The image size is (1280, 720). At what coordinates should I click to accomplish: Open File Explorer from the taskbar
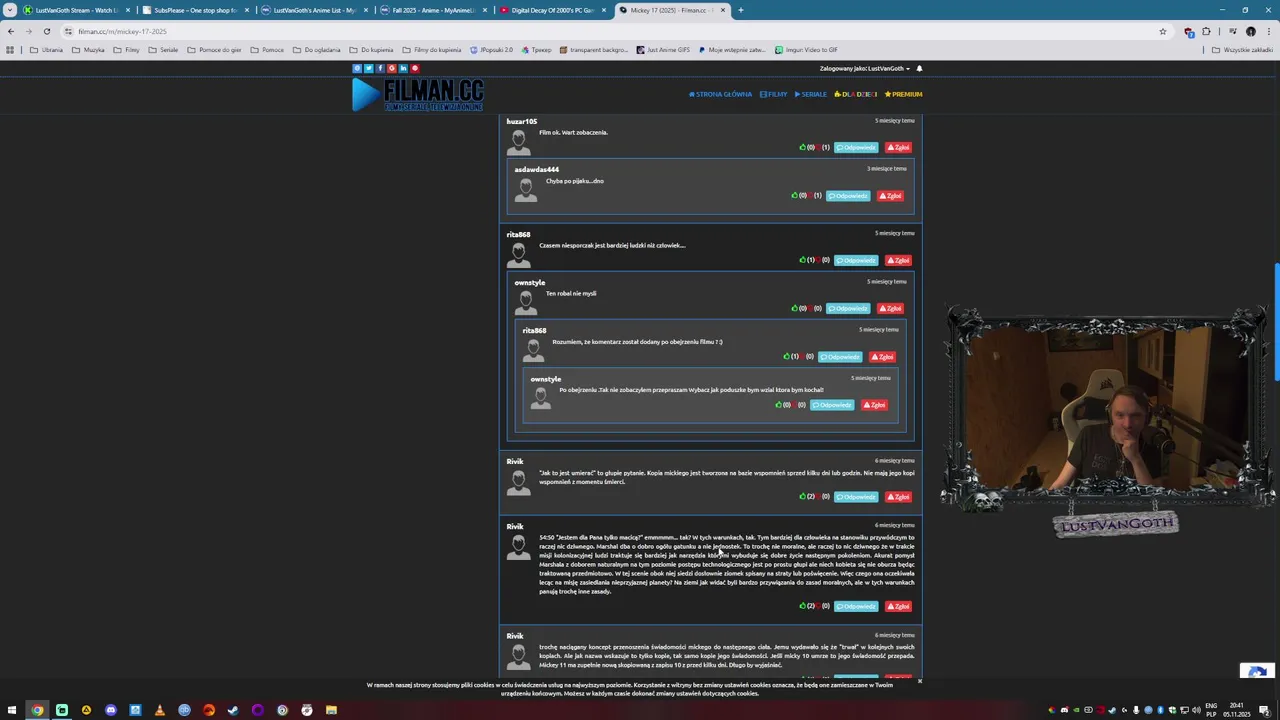pyautogui.click(x=331, y=710)
